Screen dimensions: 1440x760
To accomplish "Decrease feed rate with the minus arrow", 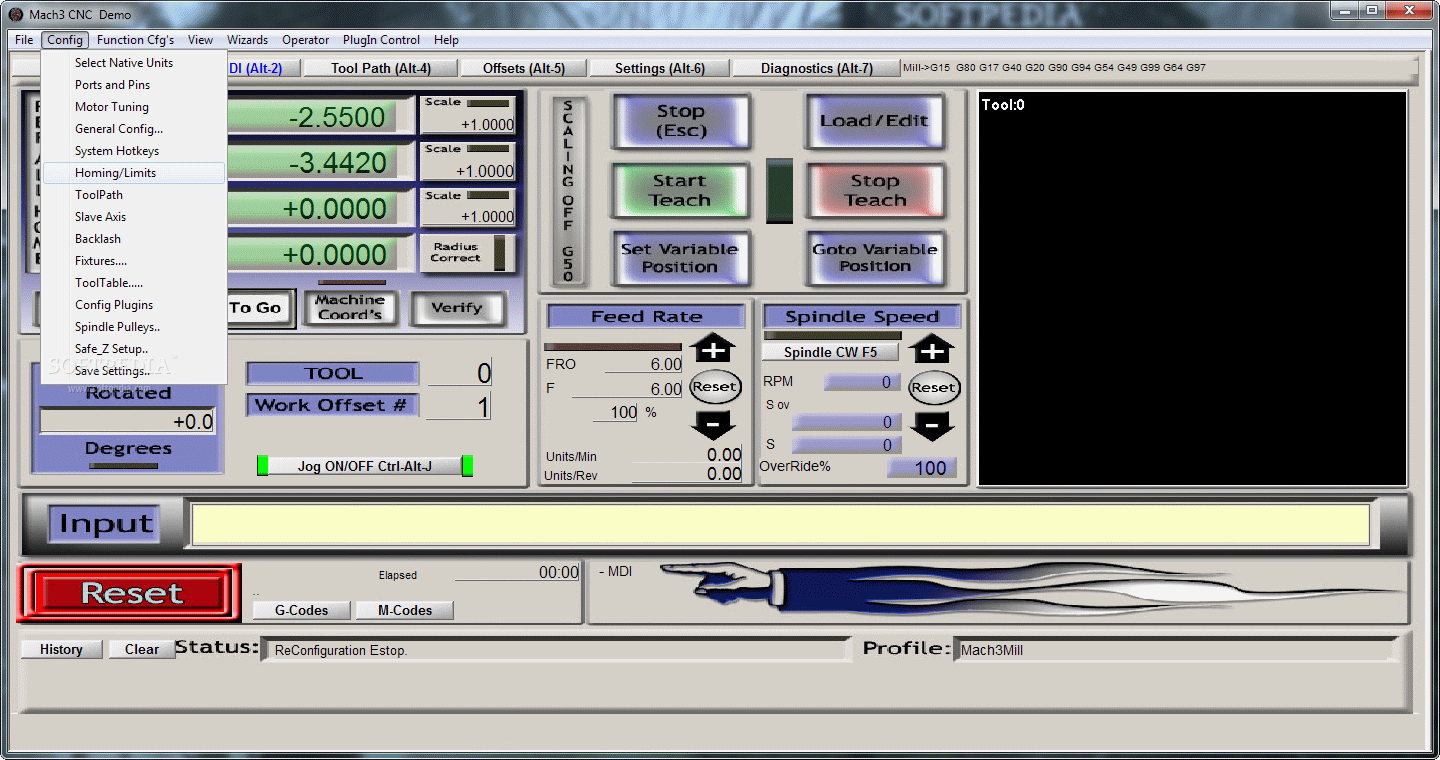I will click(713, 425).
